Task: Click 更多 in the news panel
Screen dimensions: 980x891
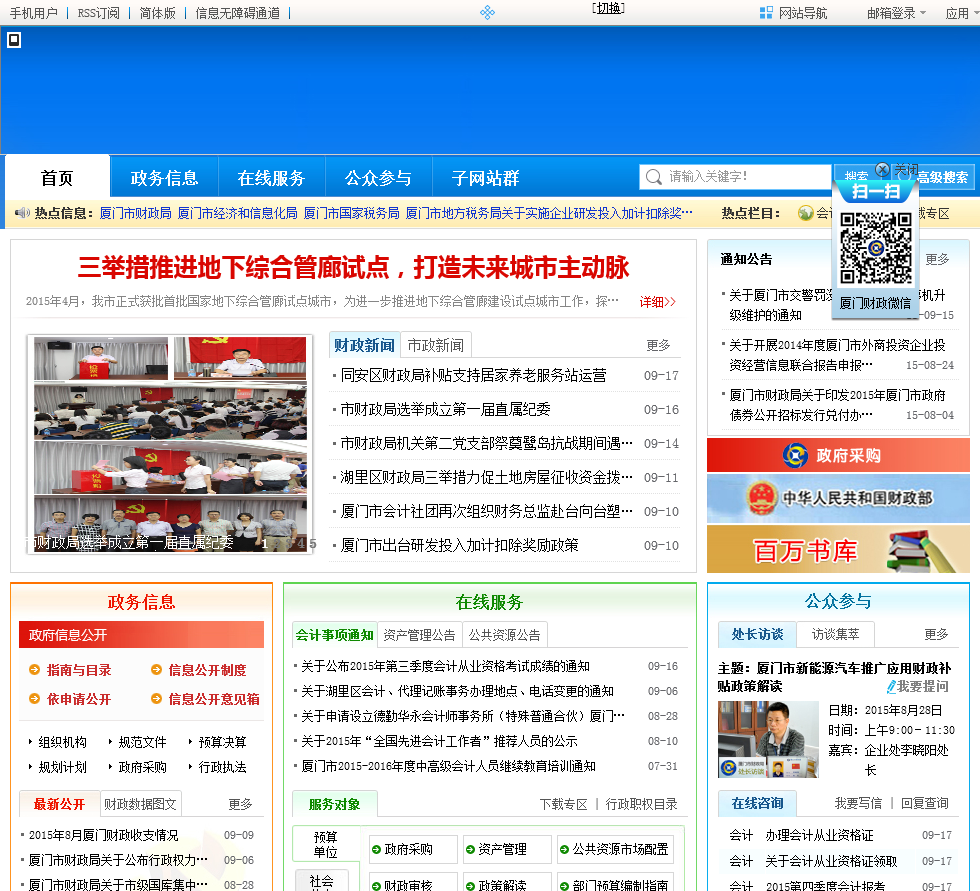Action: tap(658, 345)
